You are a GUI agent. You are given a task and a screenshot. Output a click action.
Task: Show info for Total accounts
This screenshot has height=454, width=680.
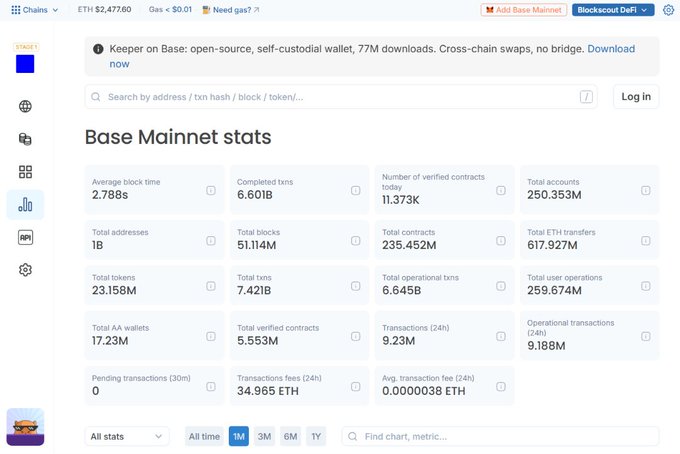[646, 190]
